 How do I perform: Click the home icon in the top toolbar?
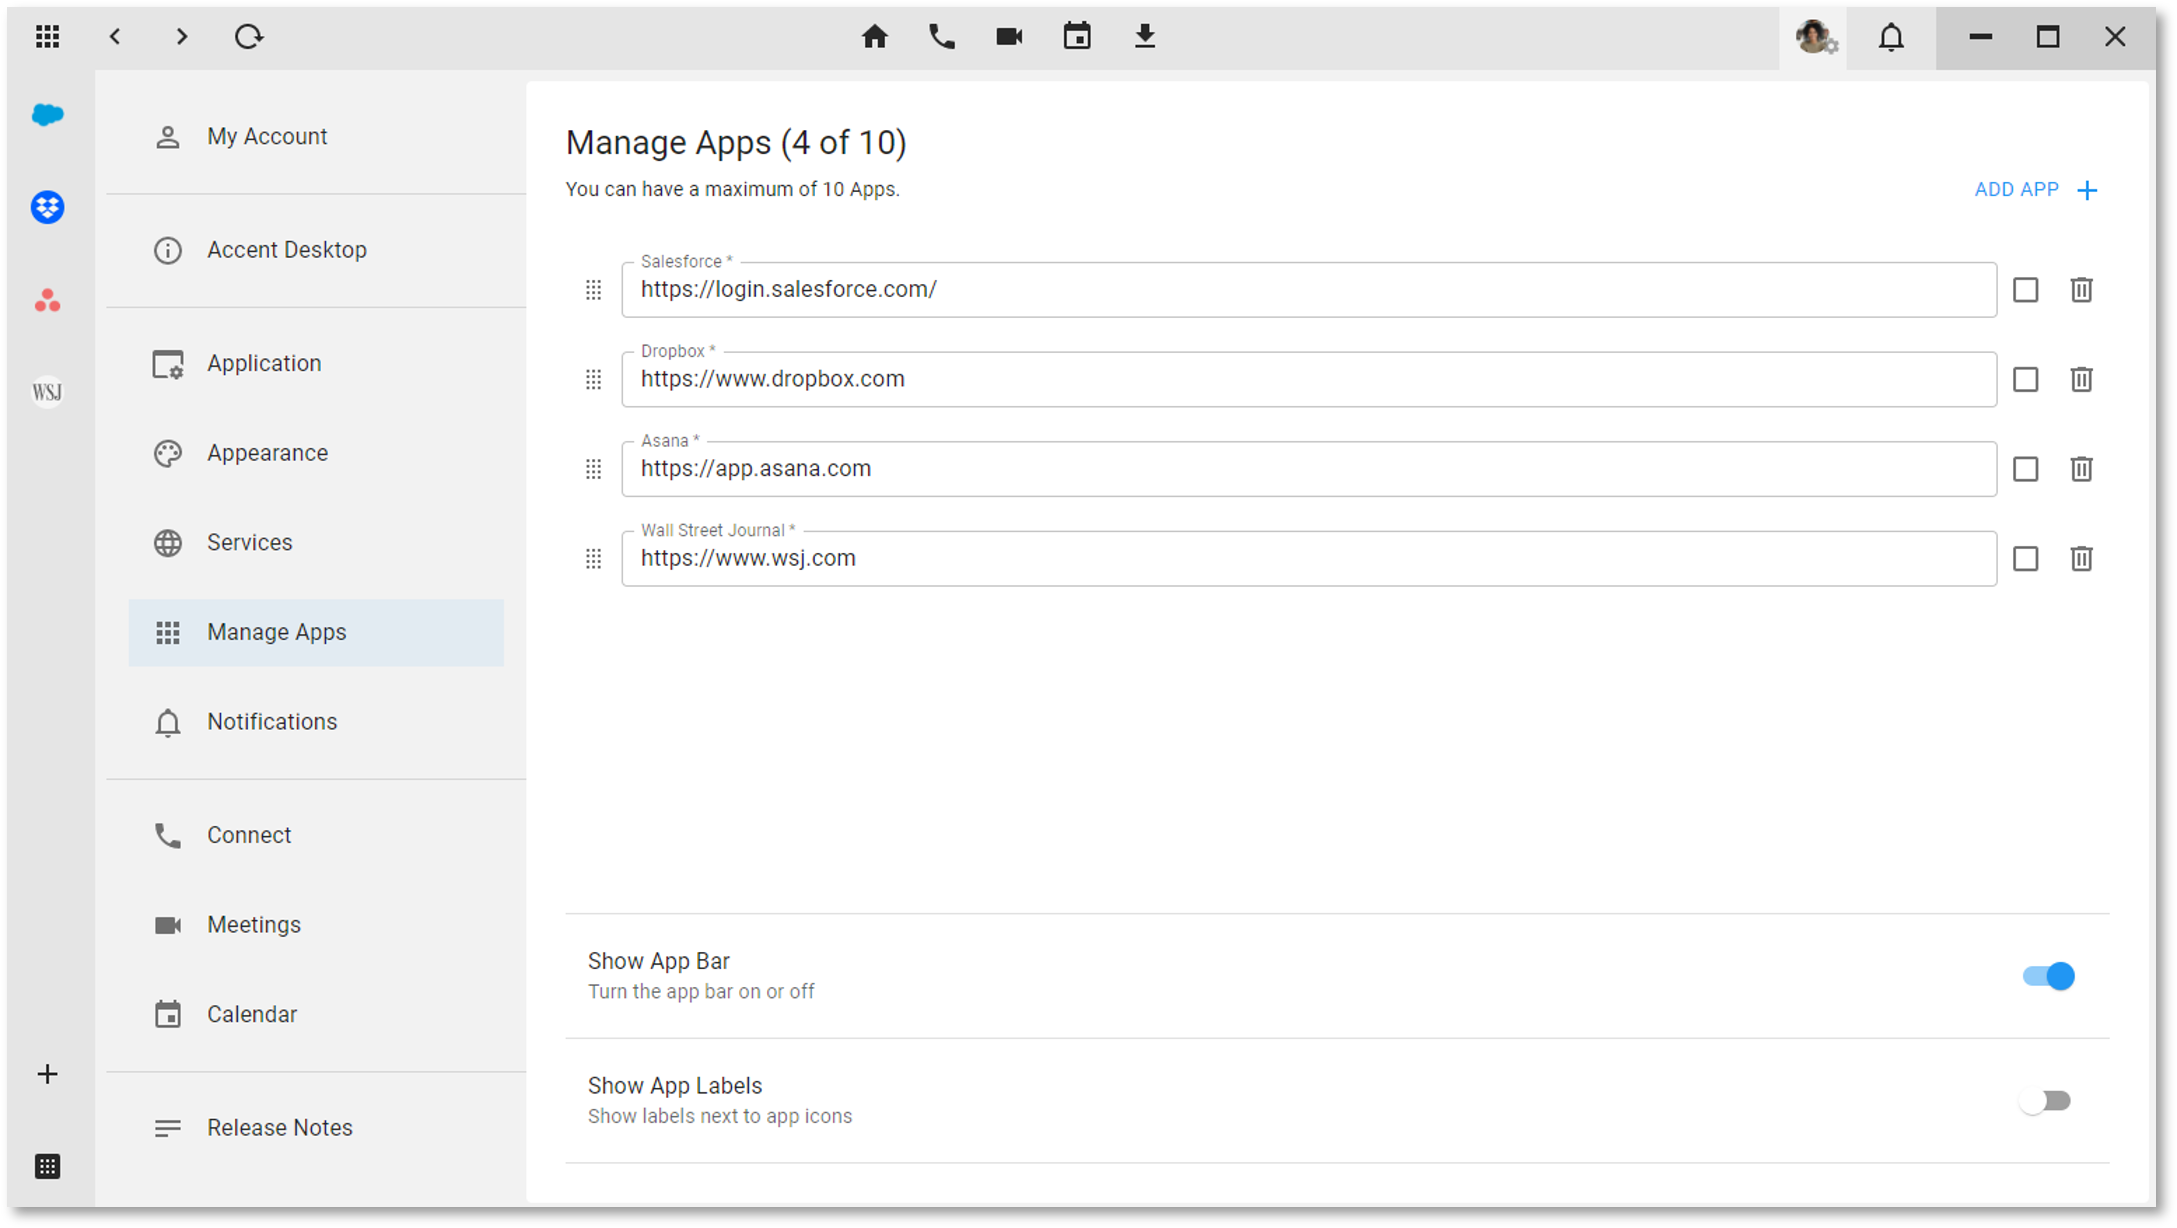pyautogui.click(x=874, y=37)
